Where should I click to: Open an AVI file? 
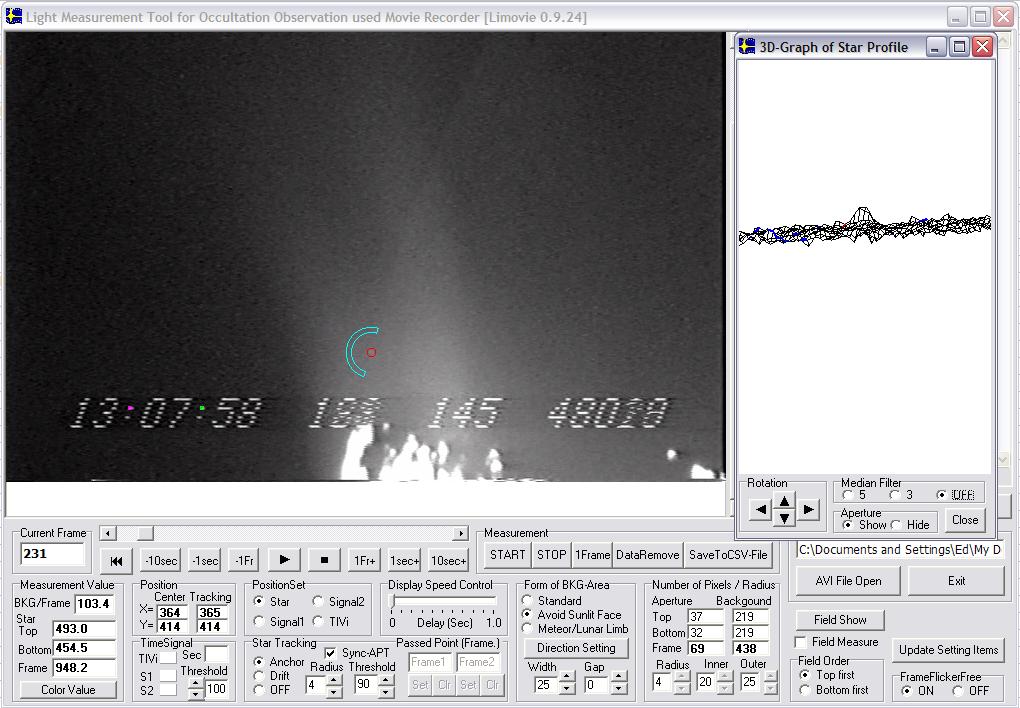pyautogui.click(x=847, y=581)
